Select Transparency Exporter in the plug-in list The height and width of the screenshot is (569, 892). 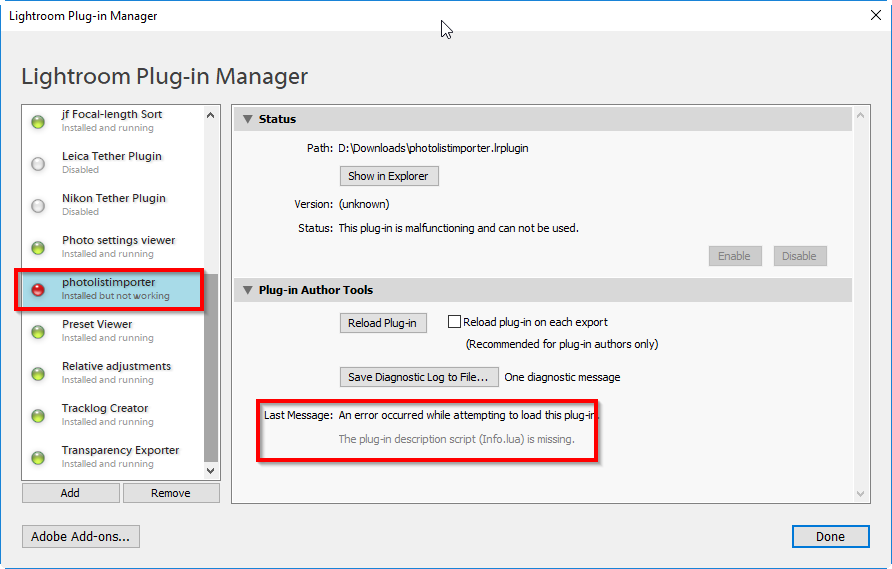[120, 456]
